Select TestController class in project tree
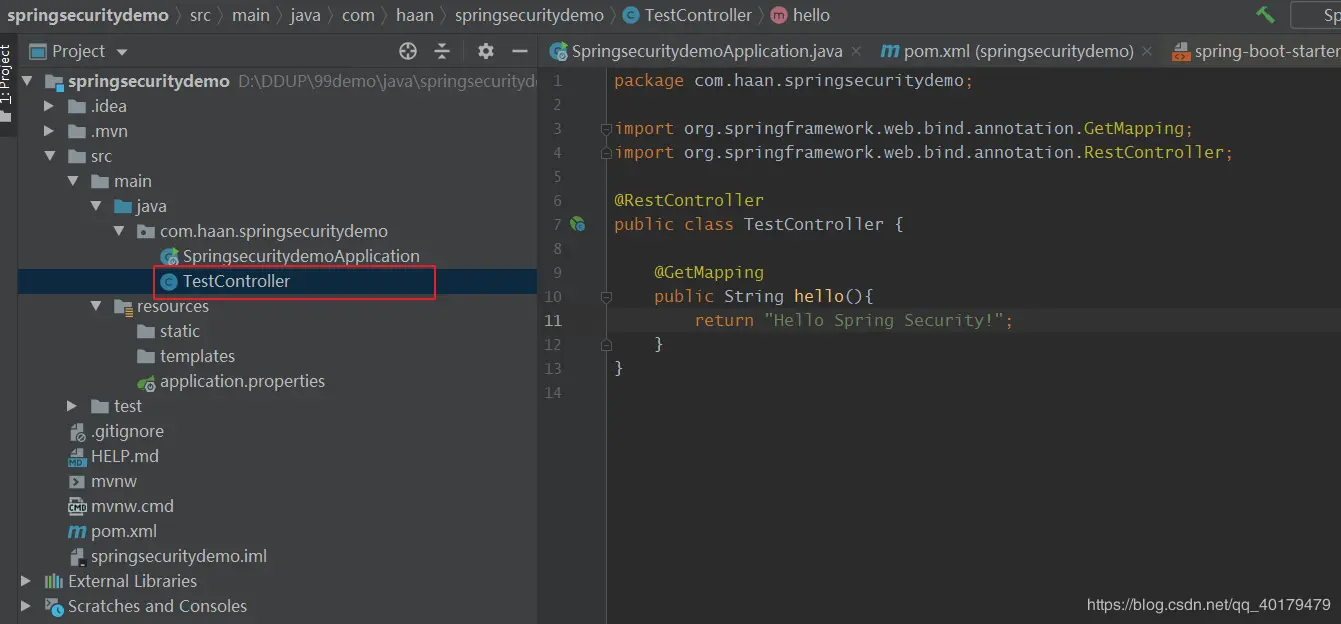This screenshot has width=1341, height=624. 236,281
